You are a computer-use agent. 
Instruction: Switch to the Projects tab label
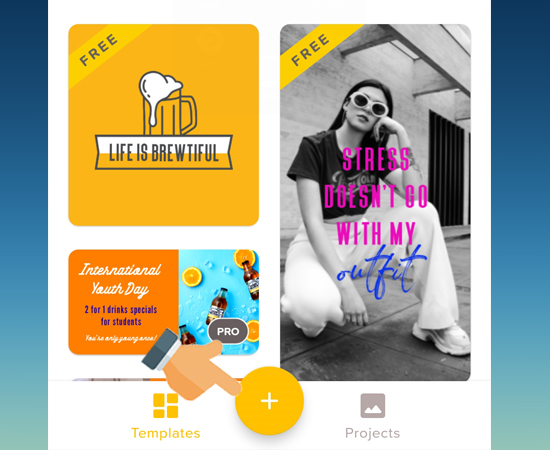373,433
